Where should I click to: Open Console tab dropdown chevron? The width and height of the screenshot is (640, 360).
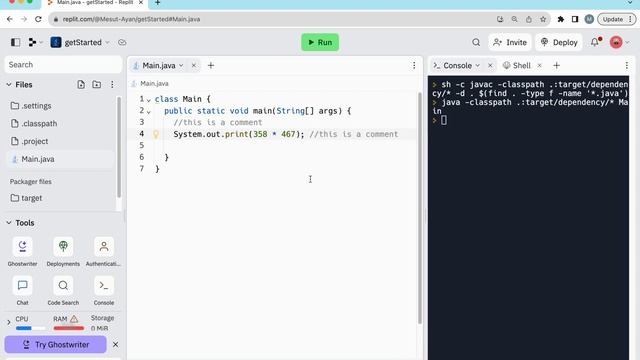[478, 65]
